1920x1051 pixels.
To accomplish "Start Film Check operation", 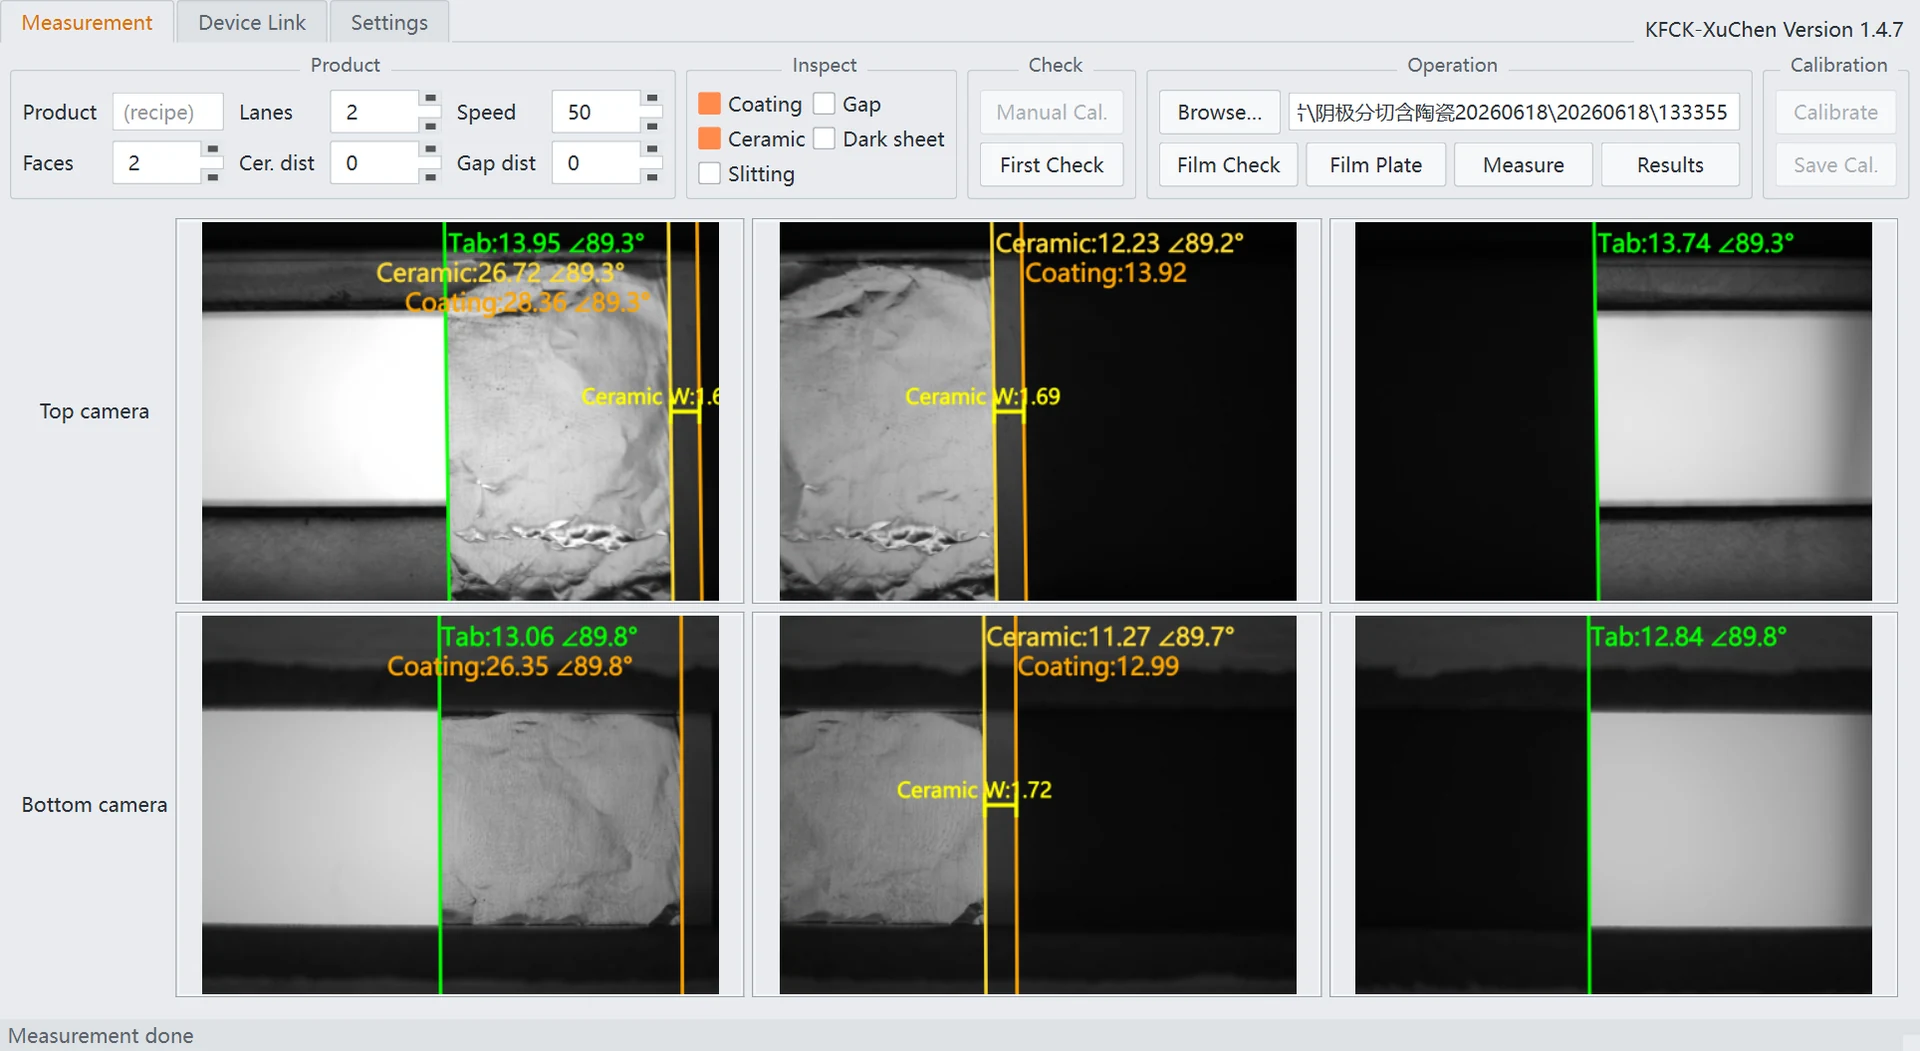I will point(1228,165).
